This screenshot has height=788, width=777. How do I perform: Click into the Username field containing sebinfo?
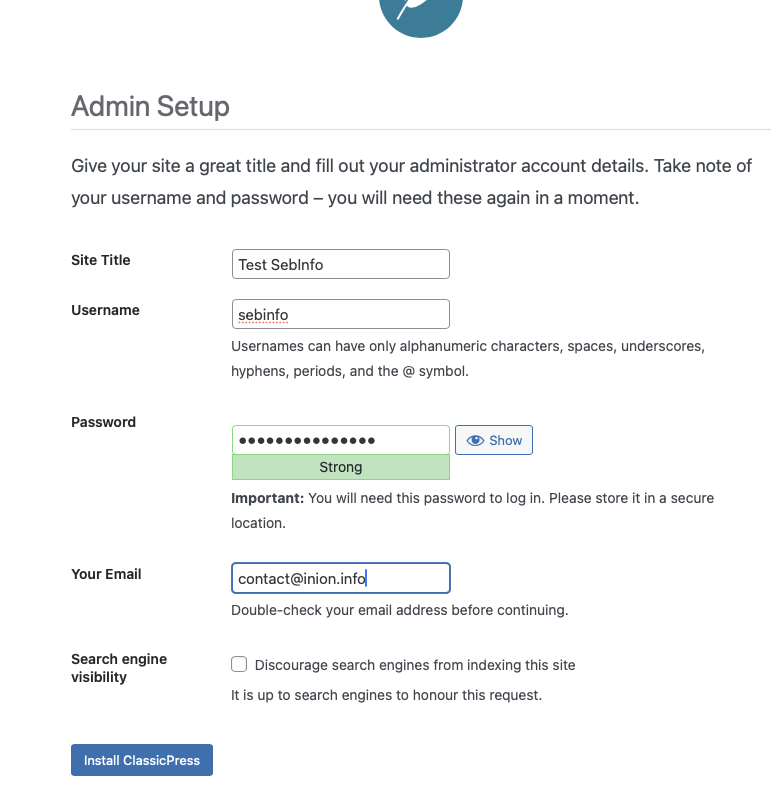tap(340, 314)
